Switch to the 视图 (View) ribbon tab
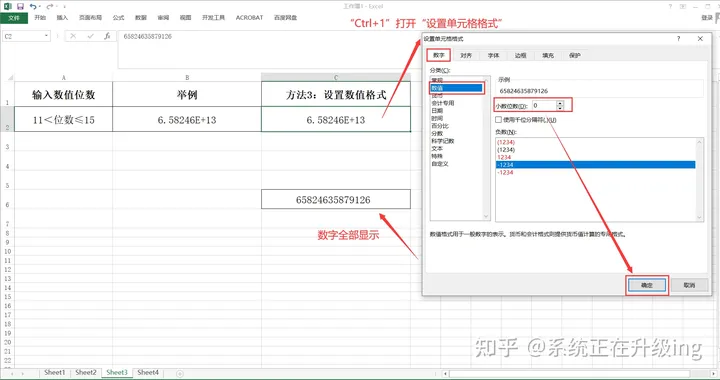The height and width of the screenshot is (380, 720). pos(185,17)
